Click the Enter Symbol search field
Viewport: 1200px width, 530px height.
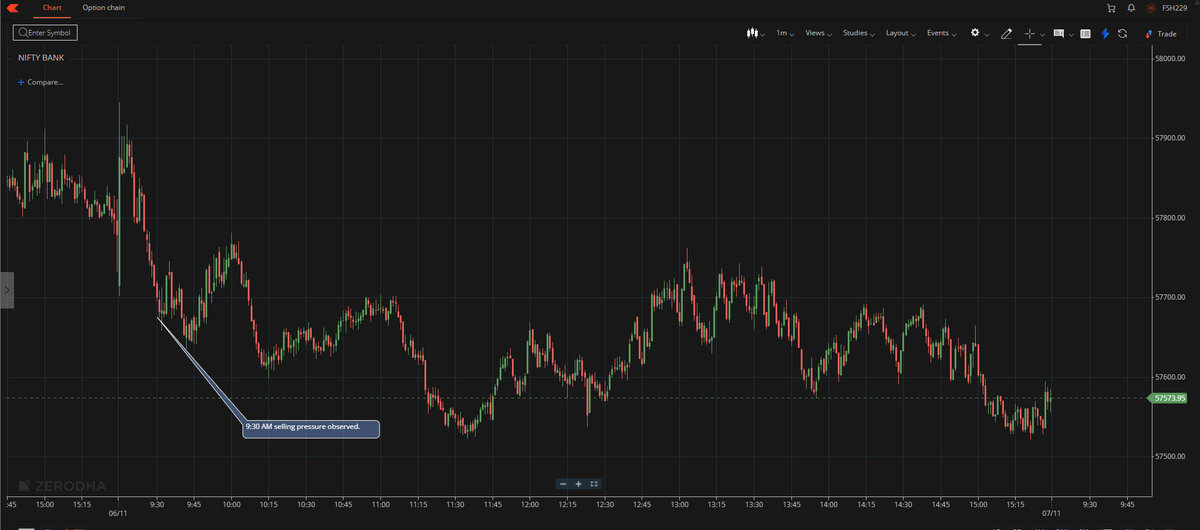45,33
